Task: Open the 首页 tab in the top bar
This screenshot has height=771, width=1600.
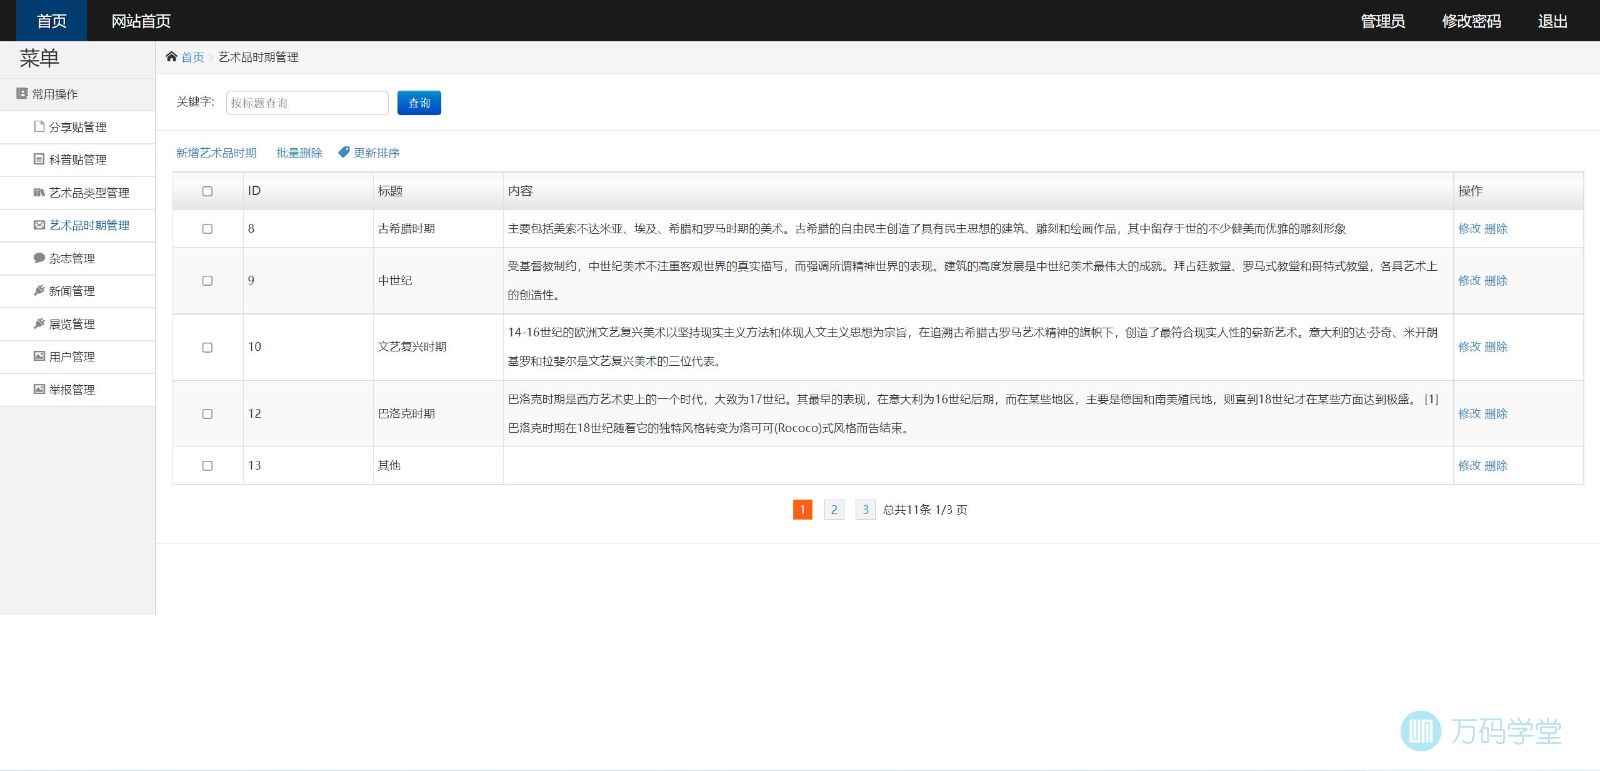Action: pos(52,21)
